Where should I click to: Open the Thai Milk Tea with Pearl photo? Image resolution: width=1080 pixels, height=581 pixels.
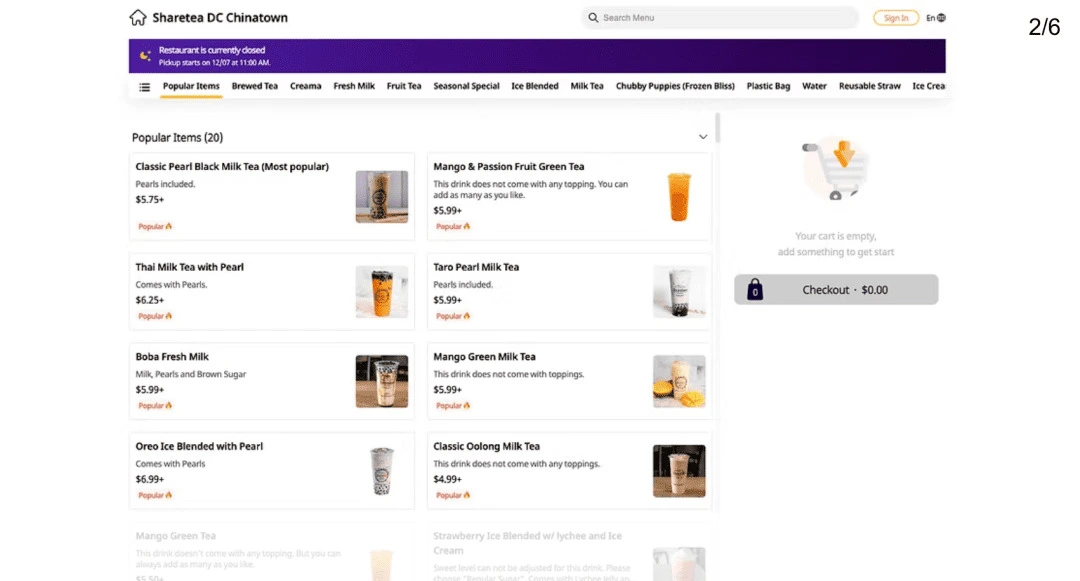(382, 292)
